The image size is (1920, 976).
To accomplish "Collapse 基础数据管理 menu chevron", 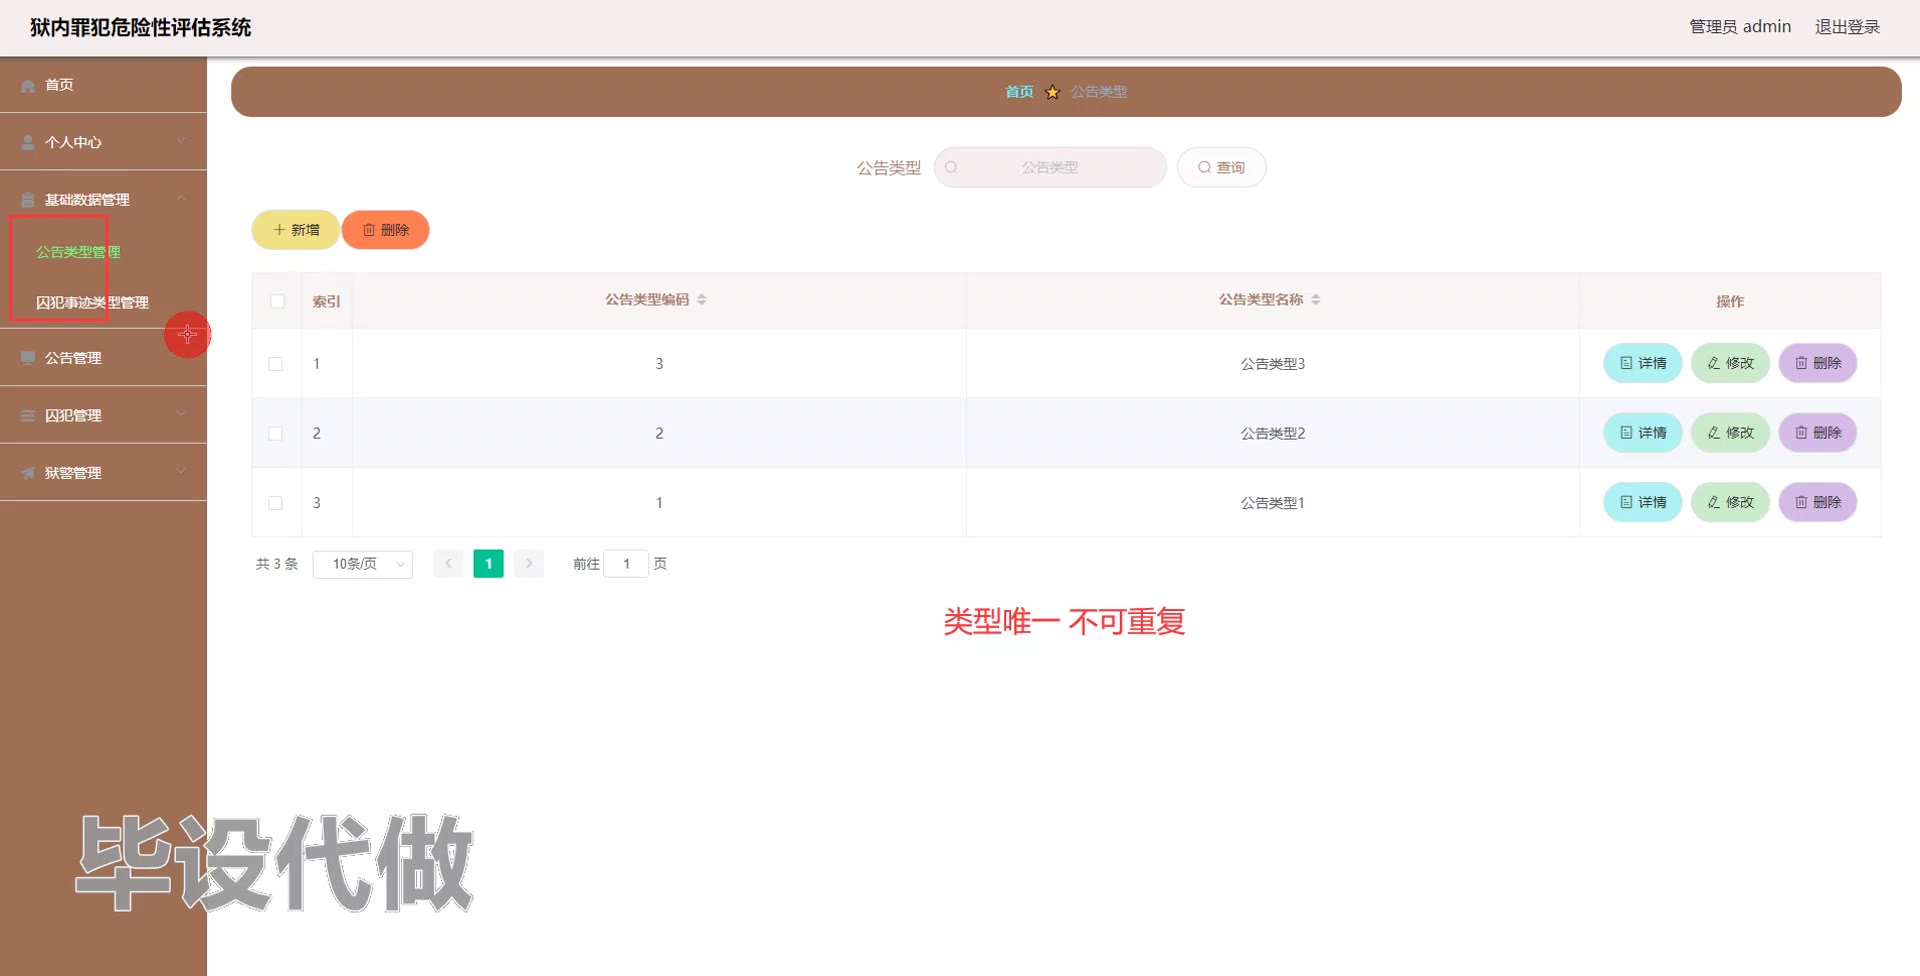I will click(x=181, y=199).
